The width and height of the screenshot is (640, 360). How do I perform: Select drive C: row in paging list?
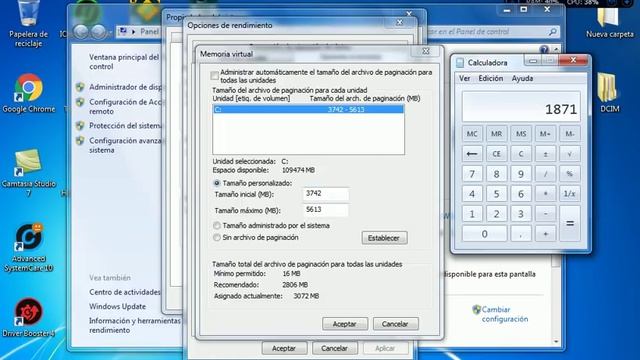point(309,109)
